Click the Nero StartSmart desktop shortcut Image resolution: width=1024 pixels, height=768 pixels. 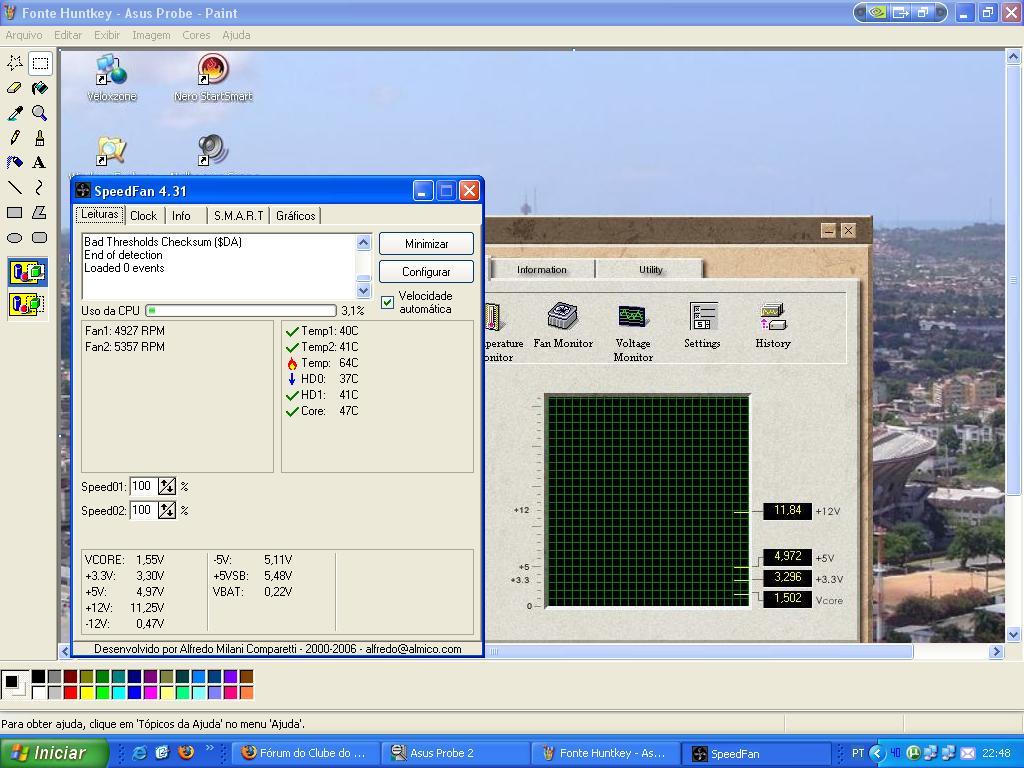[213, 78]
